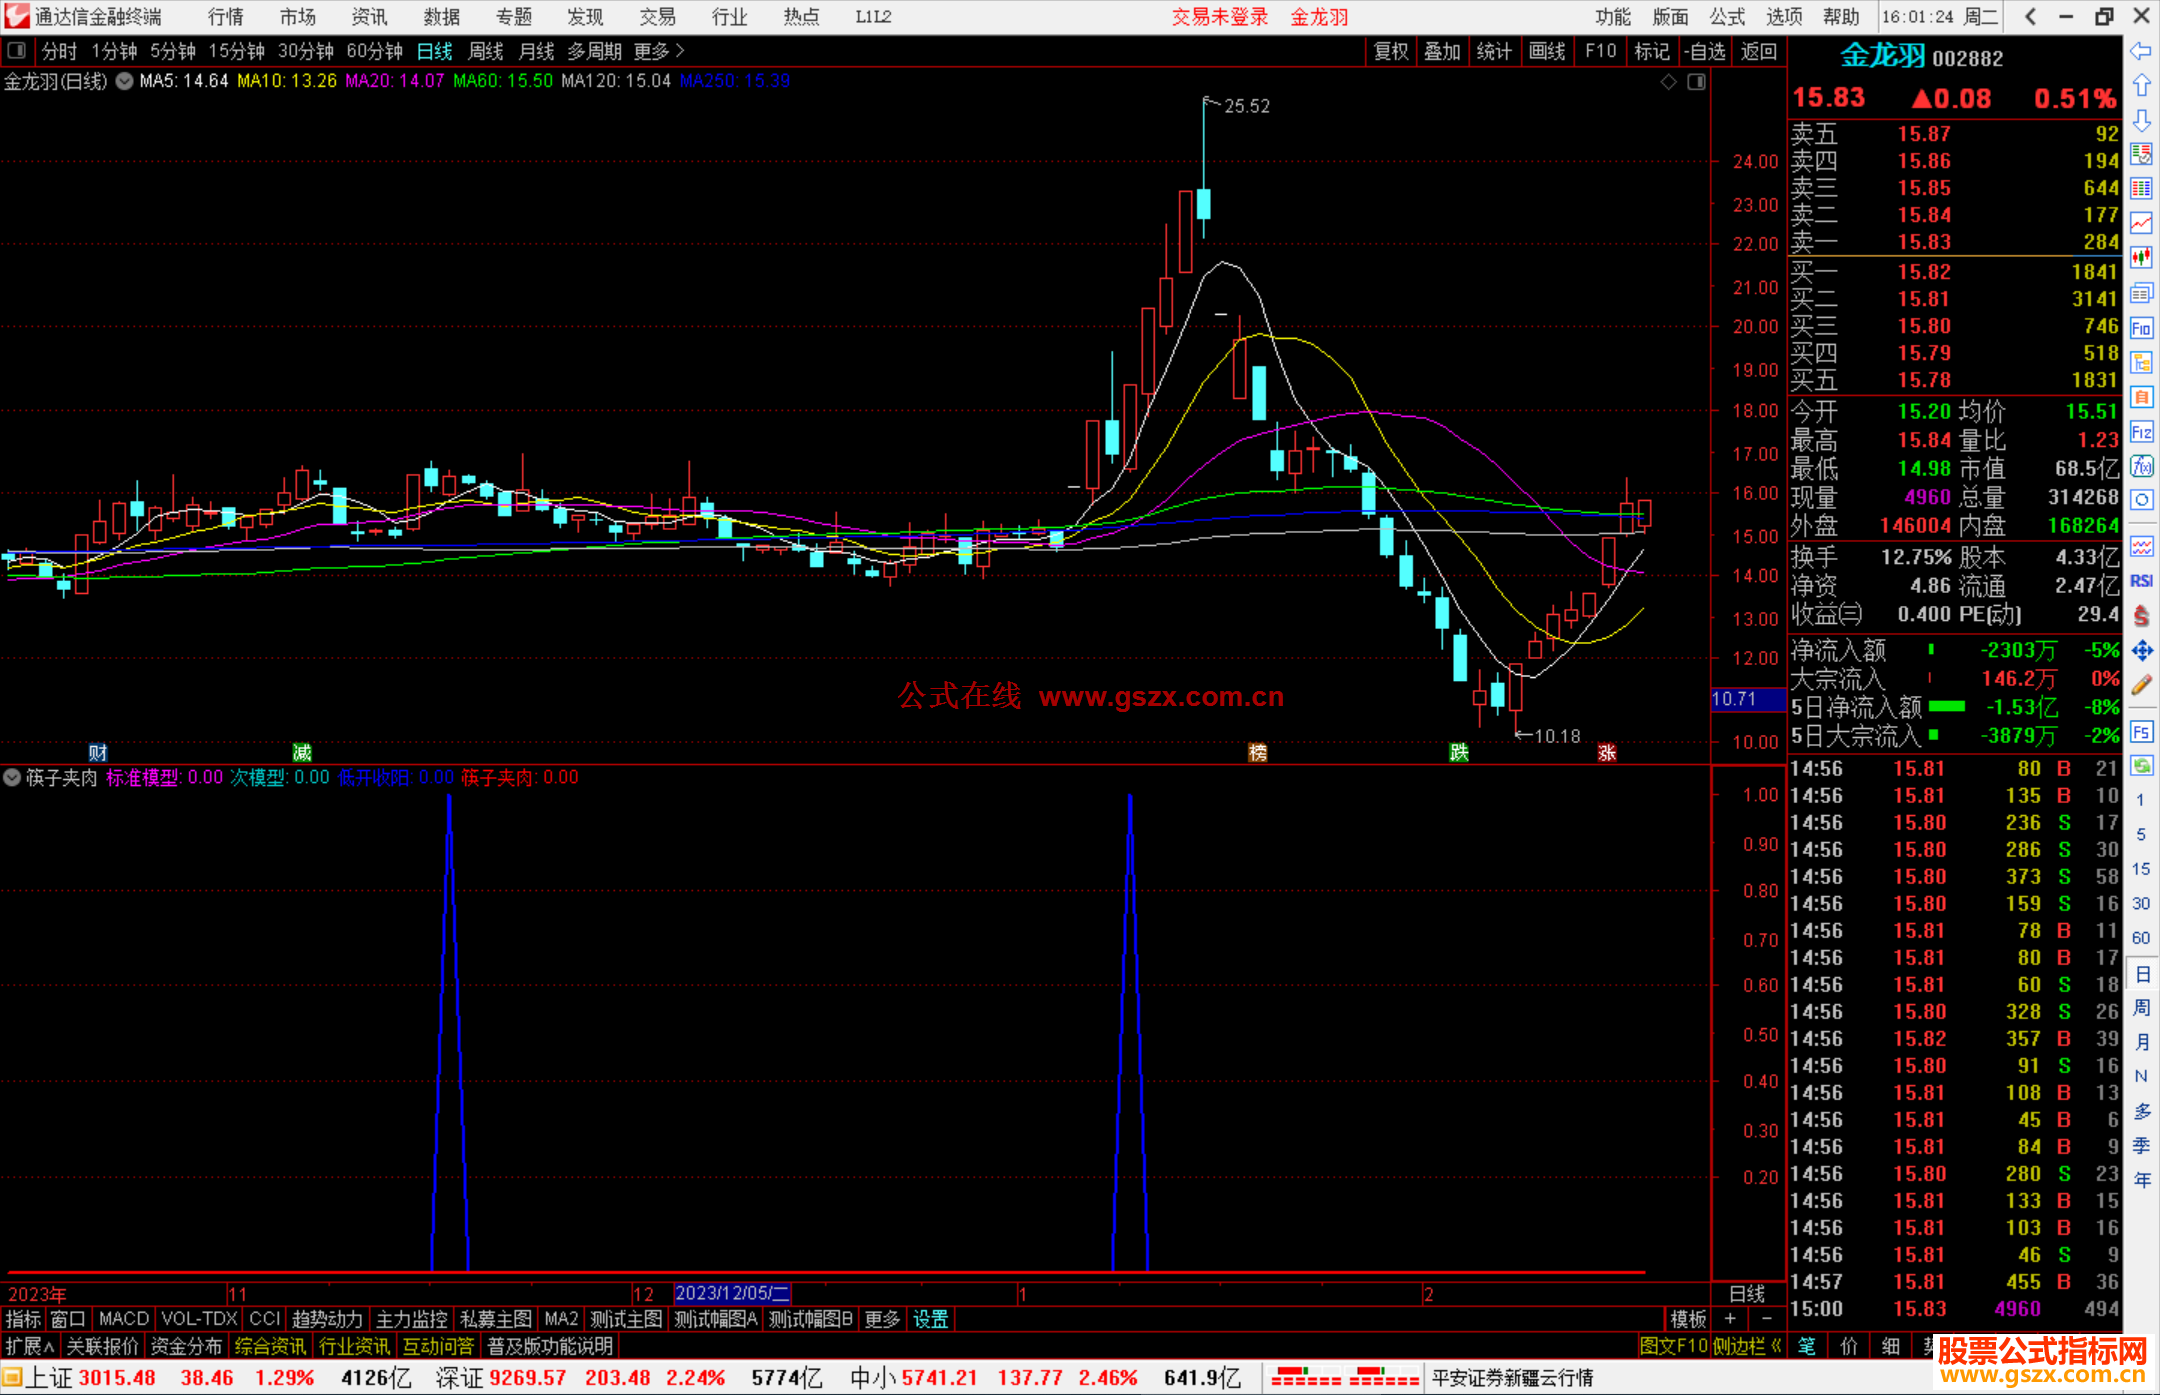Switch to the MACD indicator tab
2160x1395 pixels.
tap(123, 1319)
